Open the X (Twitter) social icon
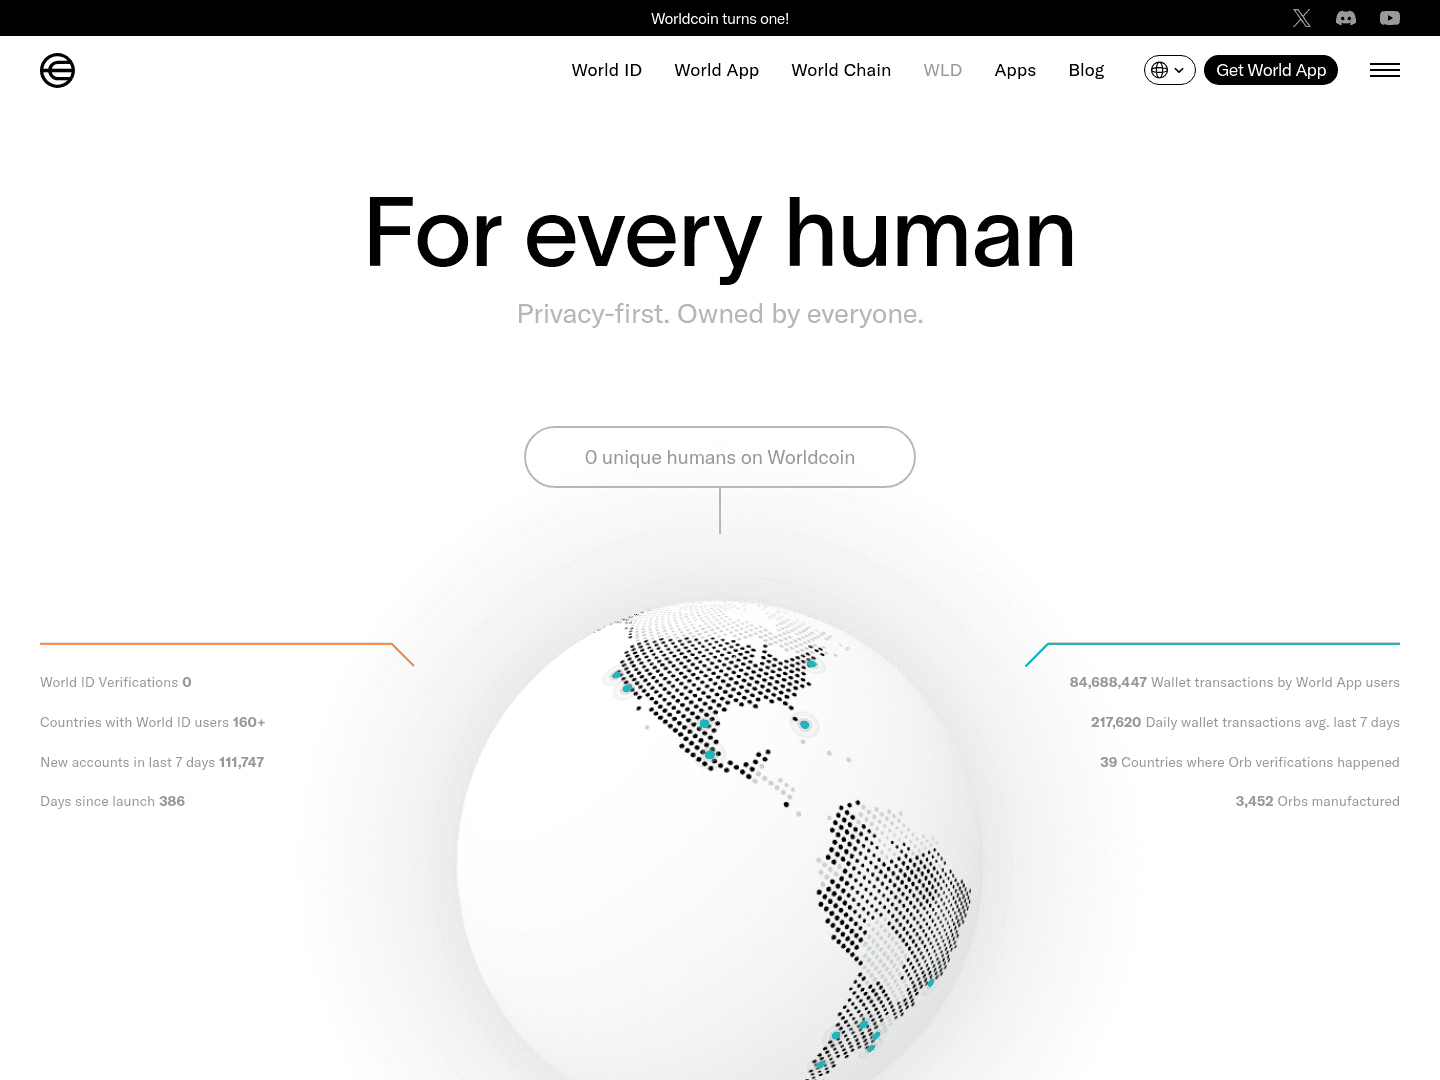Viewport: 1440px width, 1080px height. (1302, 18)
